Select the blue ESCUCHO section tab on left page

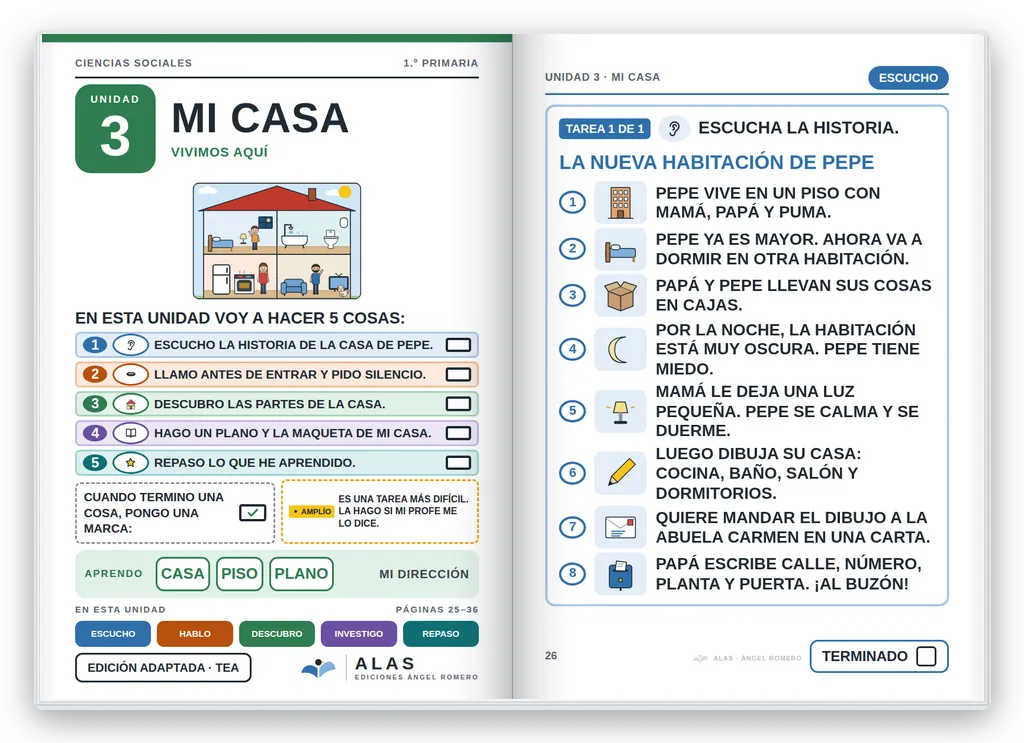pos(113,634)
